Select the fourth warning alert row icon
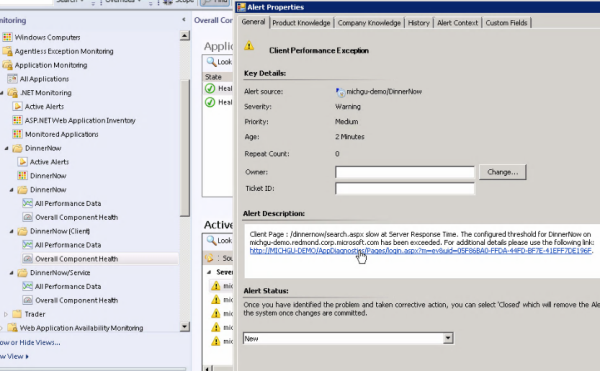 click(216, 327)
